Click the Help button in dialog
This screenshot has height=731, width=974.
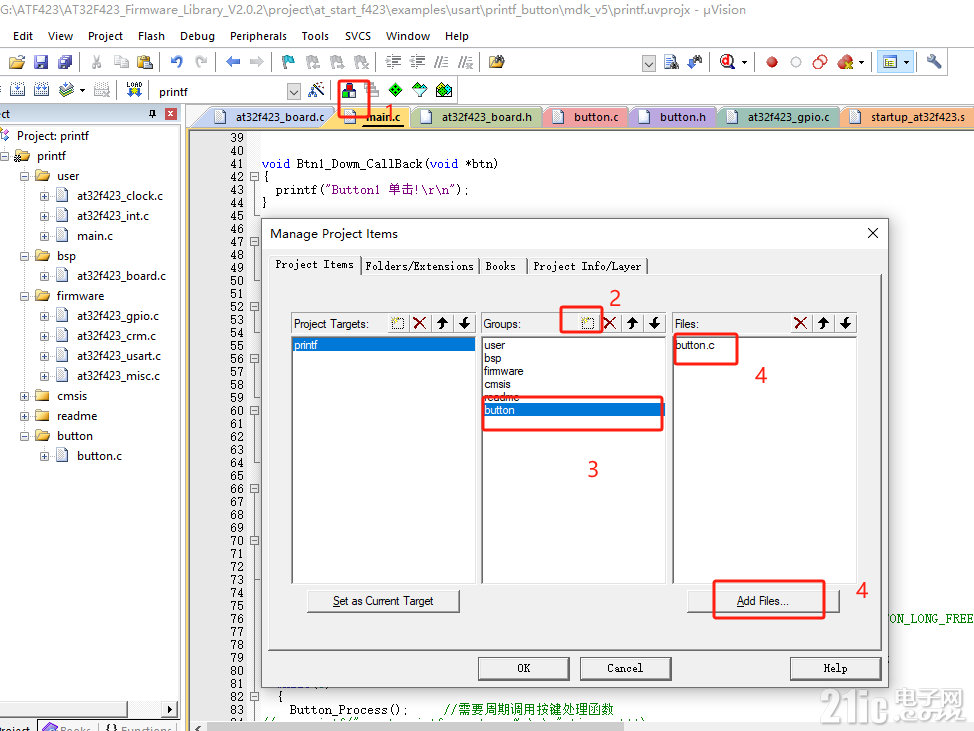click(835, 668)
